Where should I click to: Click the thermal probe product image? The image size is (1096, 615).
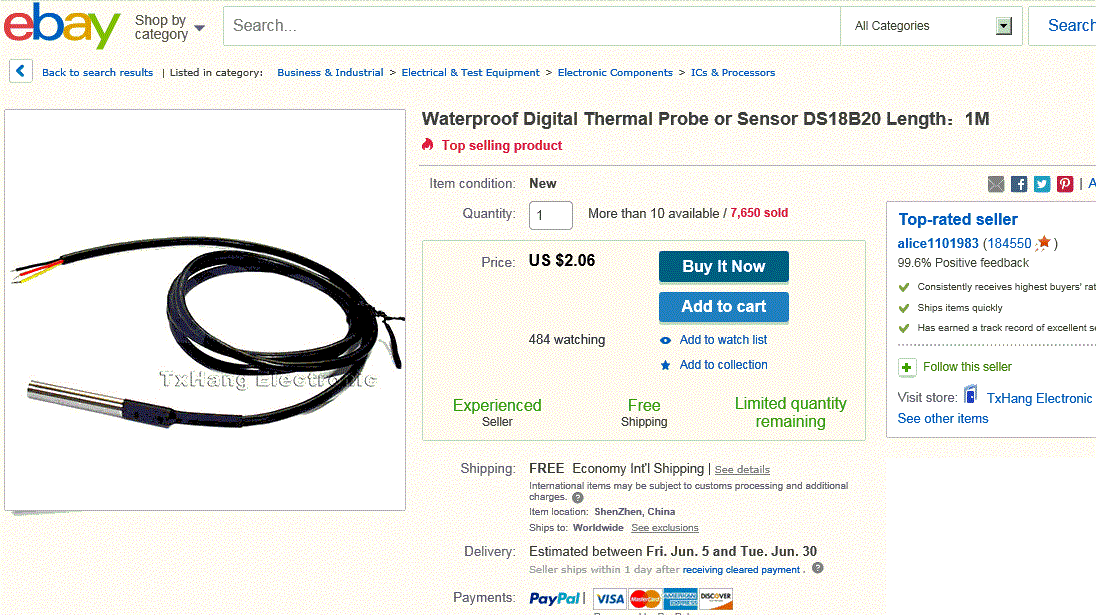point(205,310)
